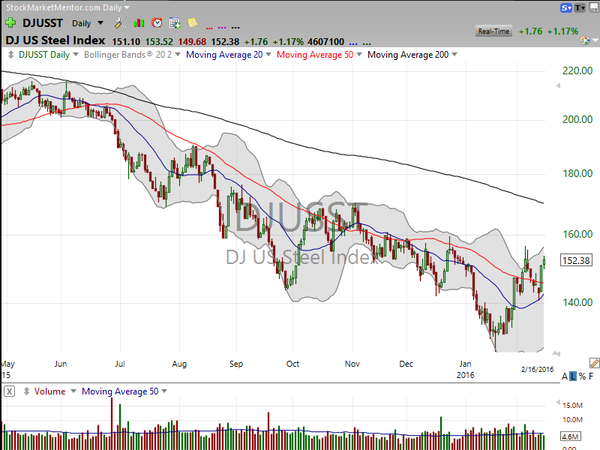600x450 pixels.
Task: Click the green plus add-symbol icon
Action: pyautogui.click(x=10, y=23)
